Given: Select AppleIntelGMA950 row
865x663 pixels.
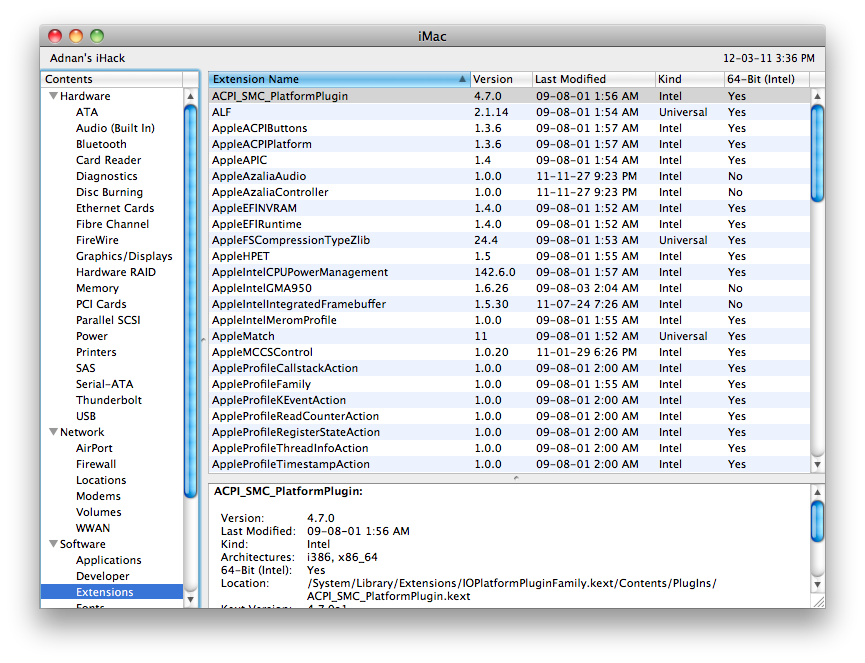Looking at the screenshot, I should pyautogui.click(x=509, y=288).
